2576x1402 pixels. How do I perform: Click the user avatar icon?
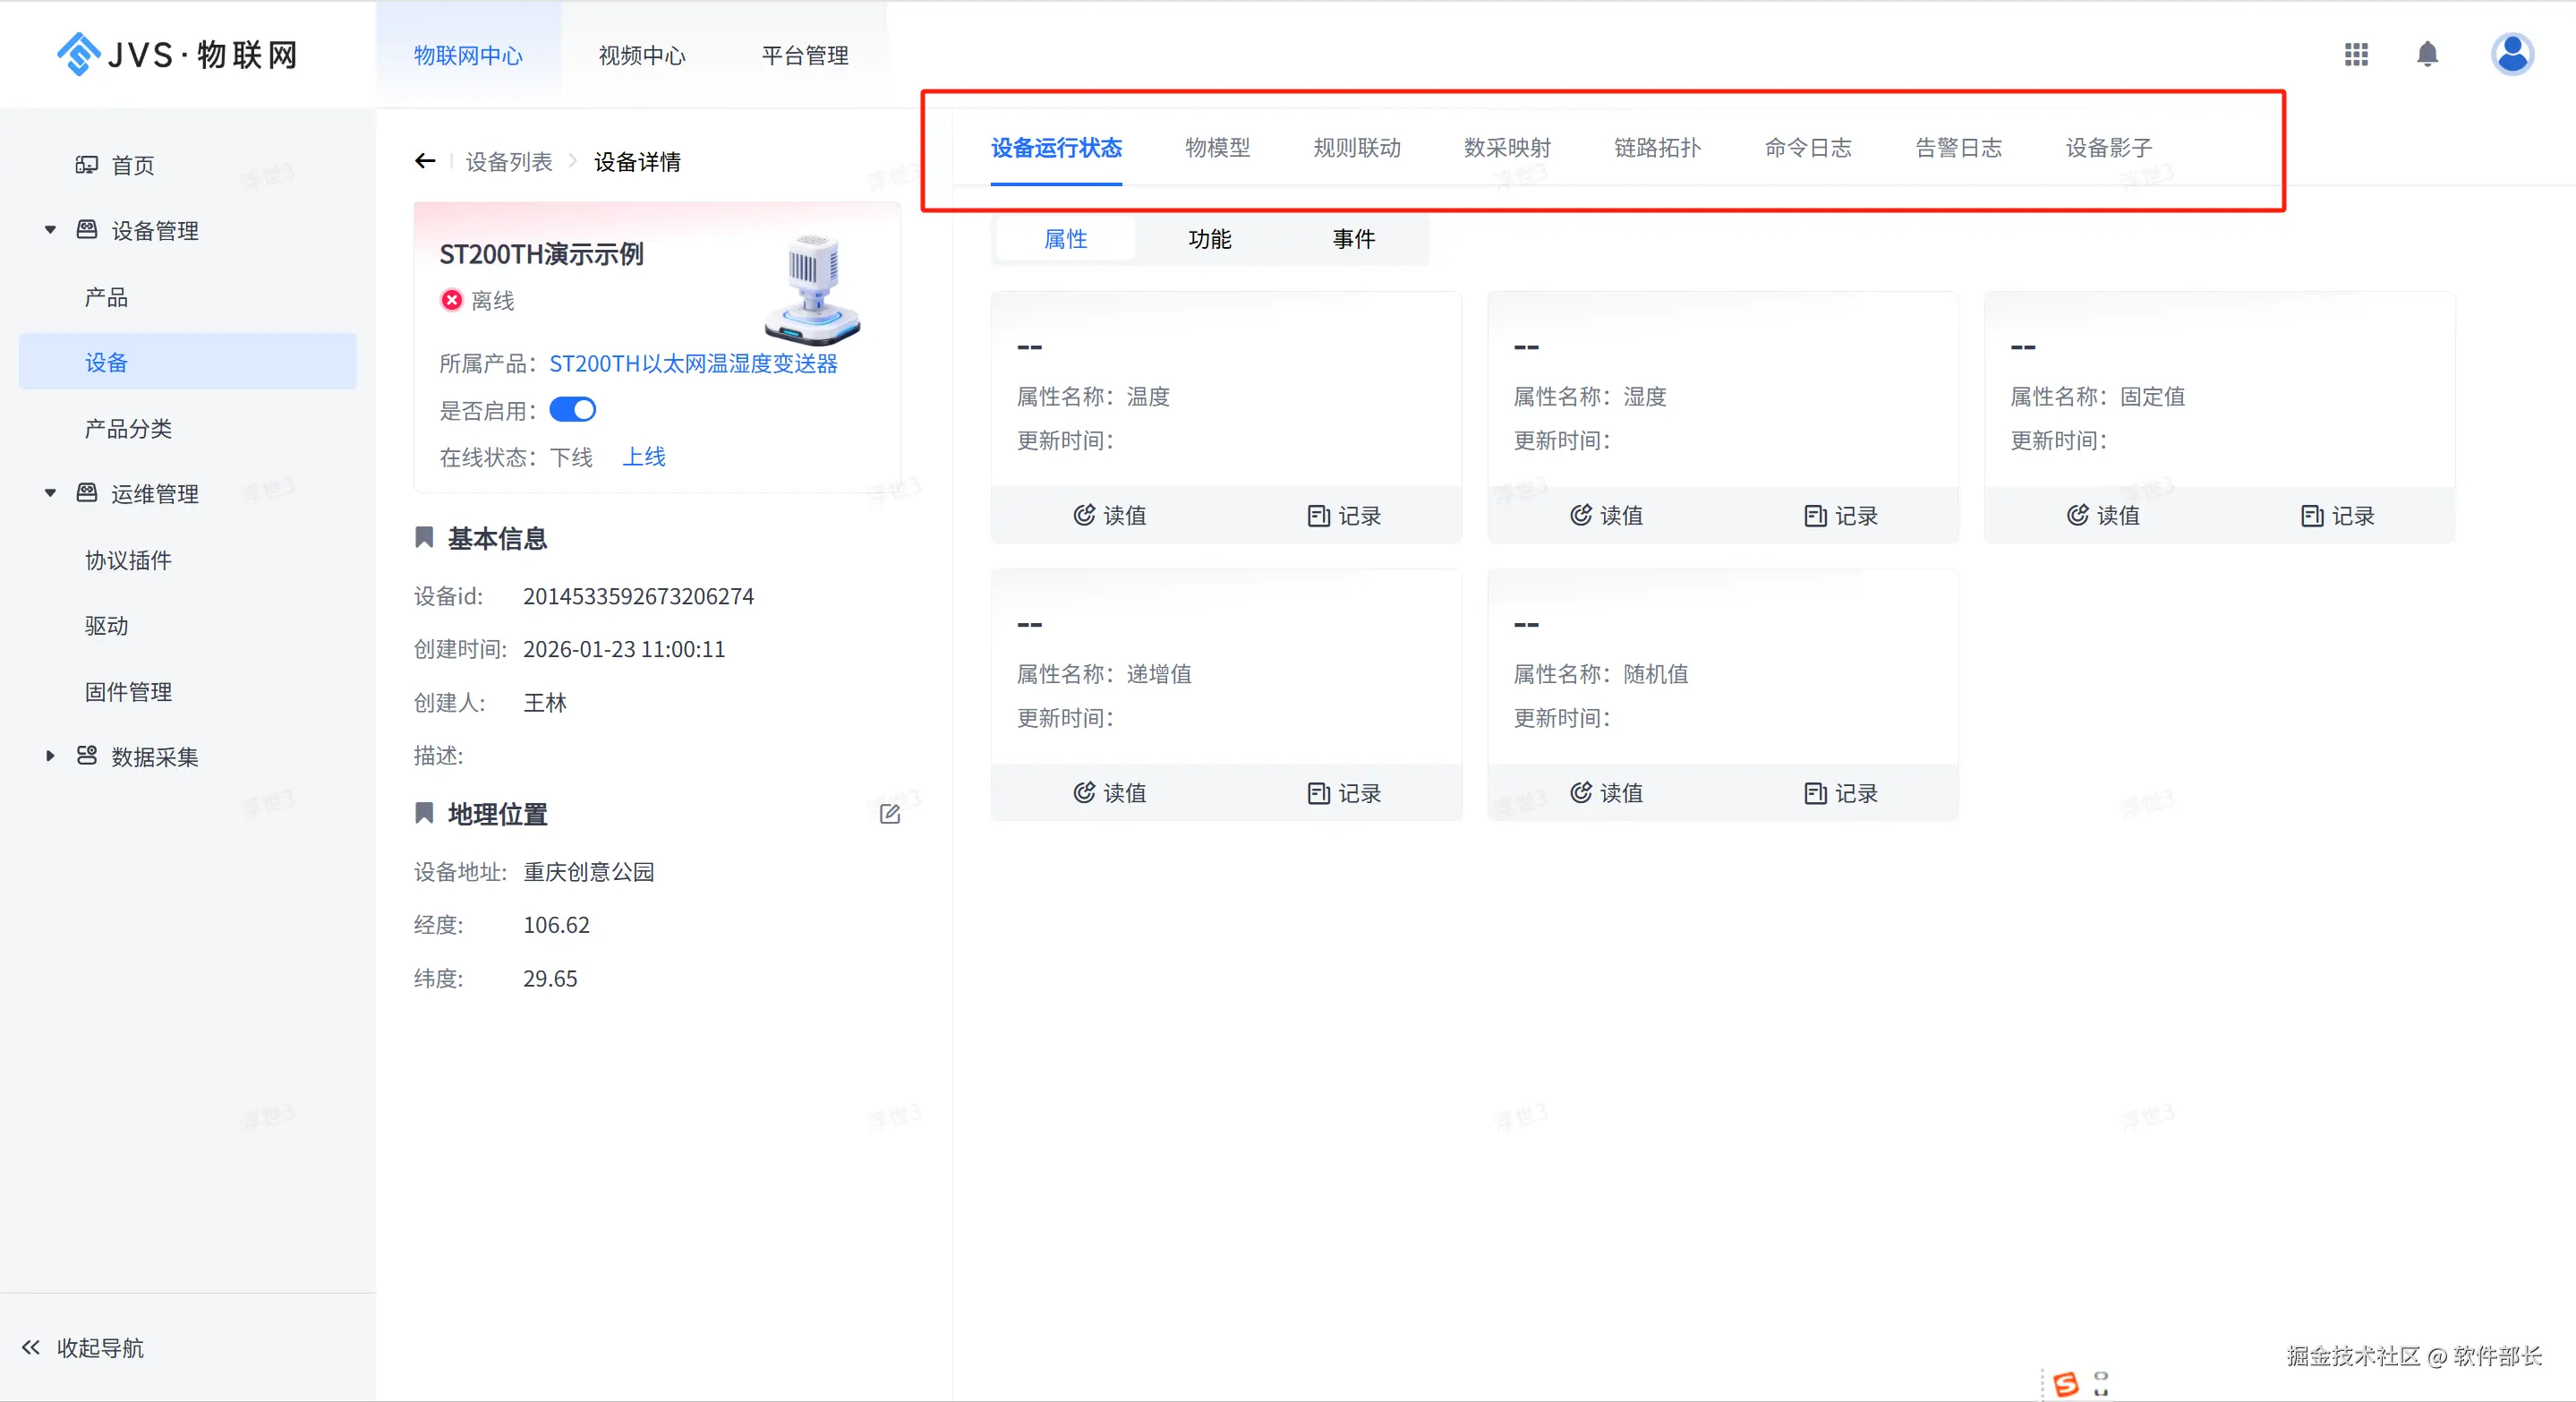[x=2511, y=54]
